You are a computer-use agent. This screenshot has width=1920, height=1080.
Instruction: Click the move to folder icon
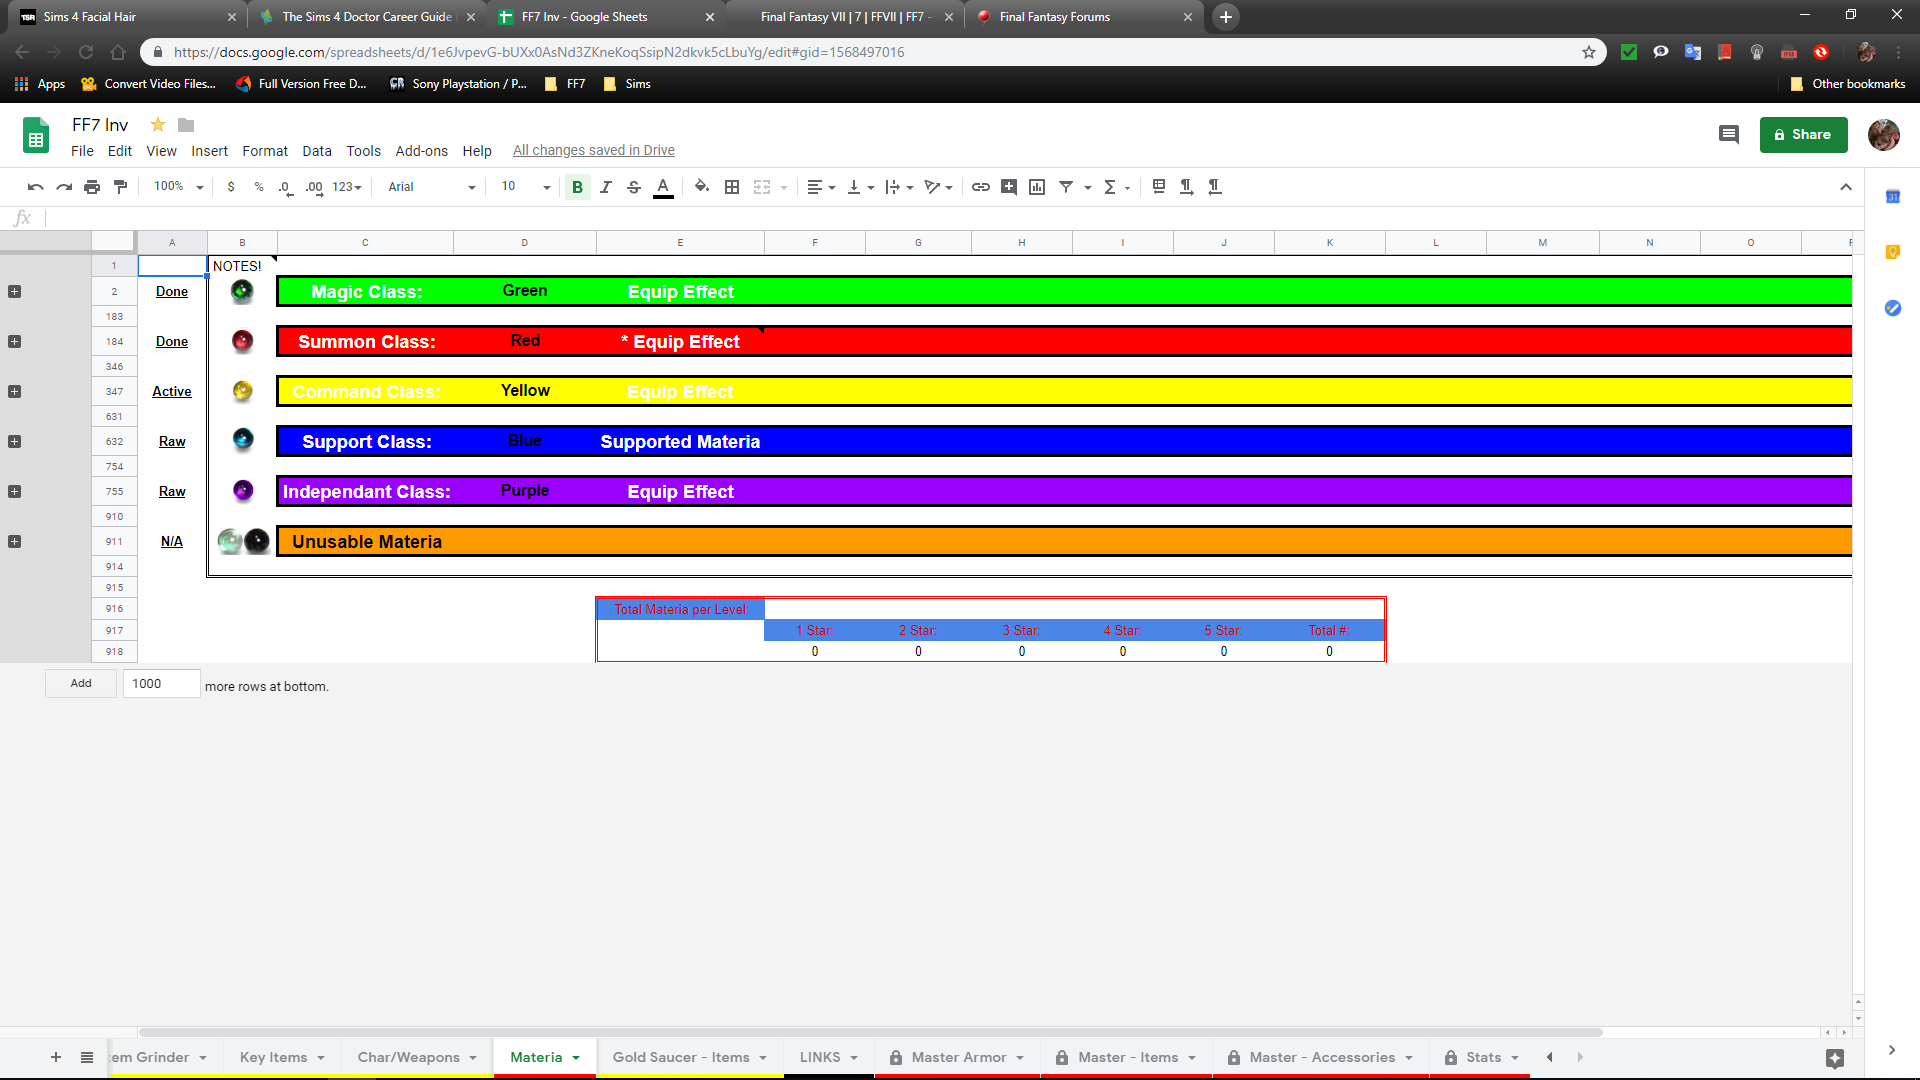[x=186, y=125]
